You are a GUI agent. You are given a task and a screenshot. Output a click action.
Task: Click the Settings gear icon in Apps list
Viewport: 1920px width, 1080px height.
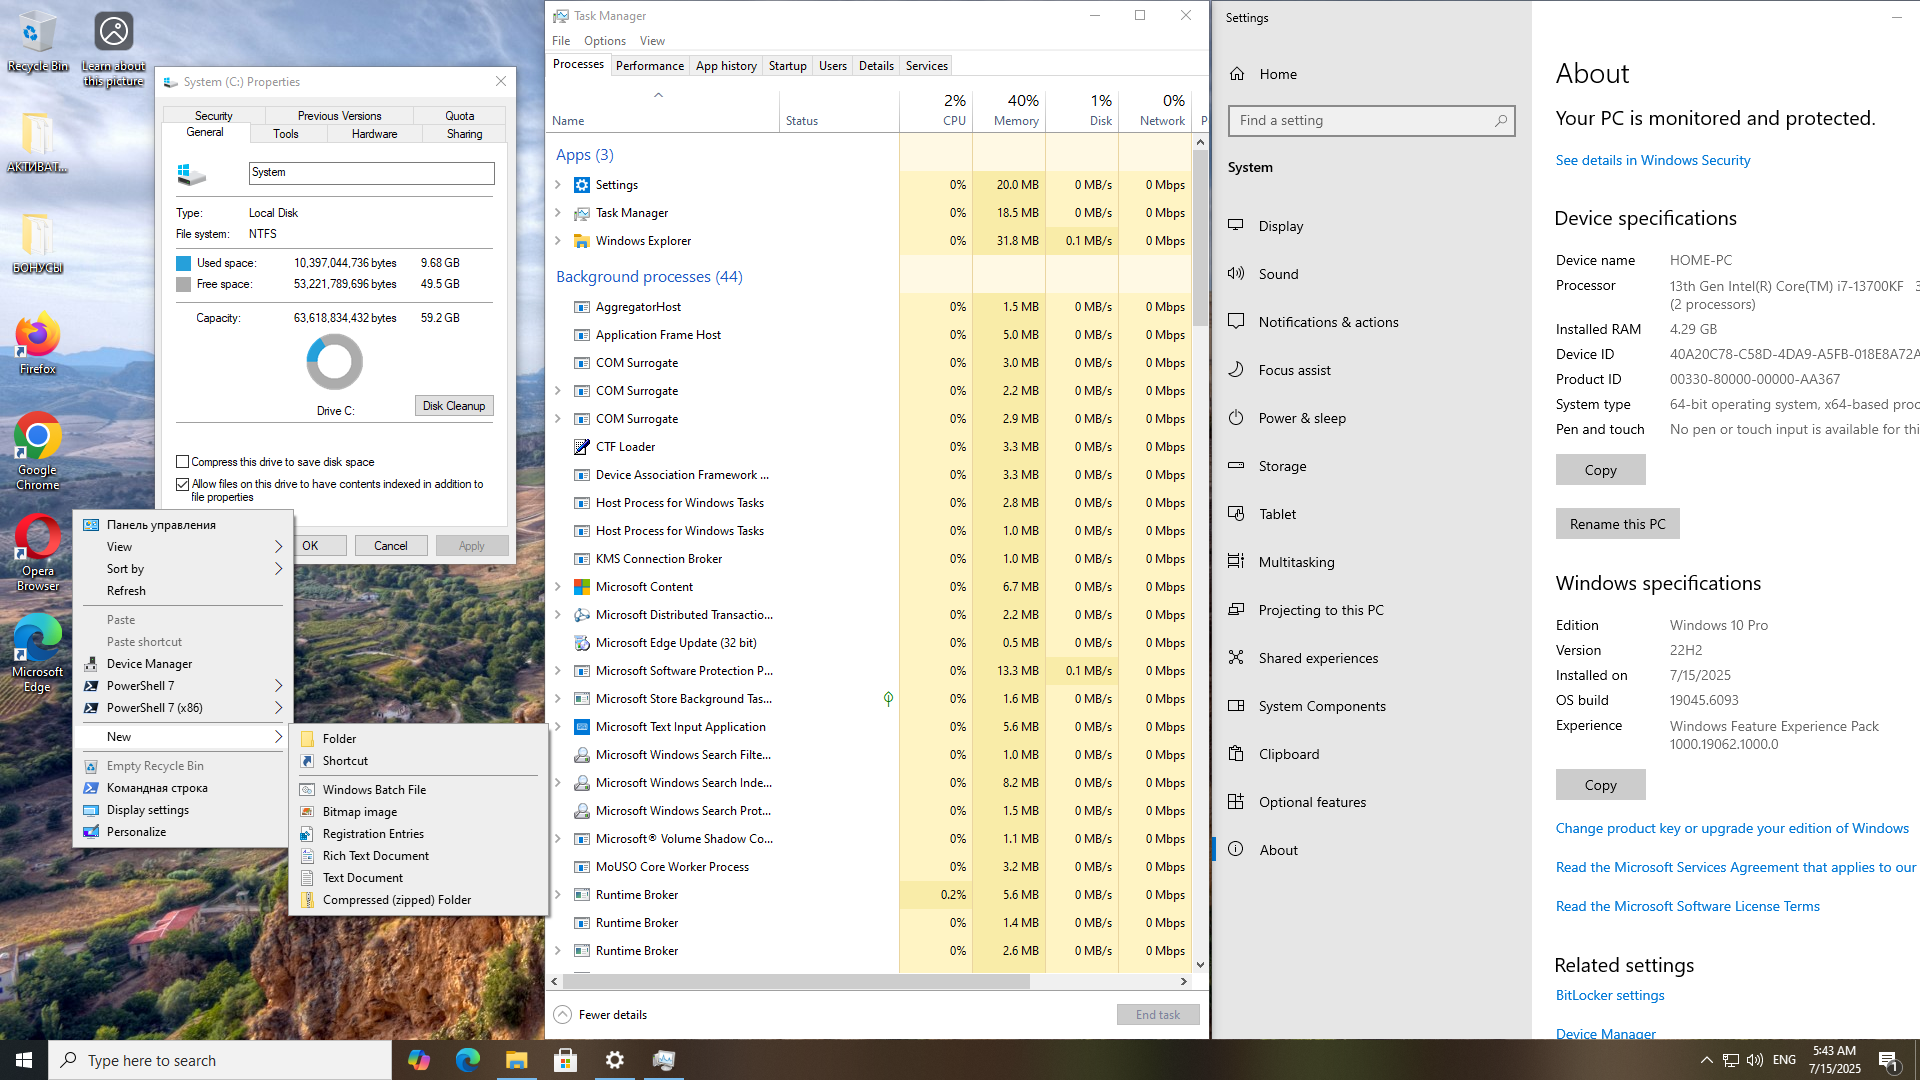point(582,185)
